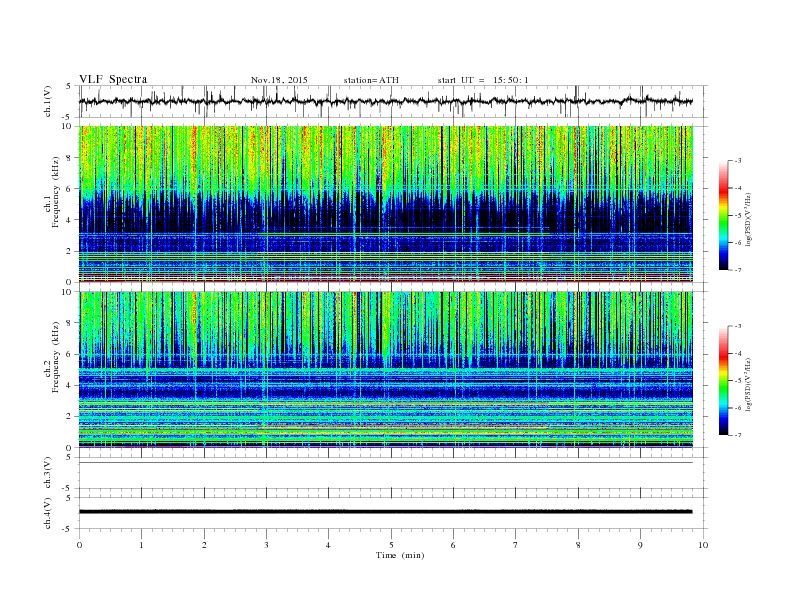The image size is (792, 612).
Task: Click the '5' tick on time axis
Action: [x=391, y=545]
